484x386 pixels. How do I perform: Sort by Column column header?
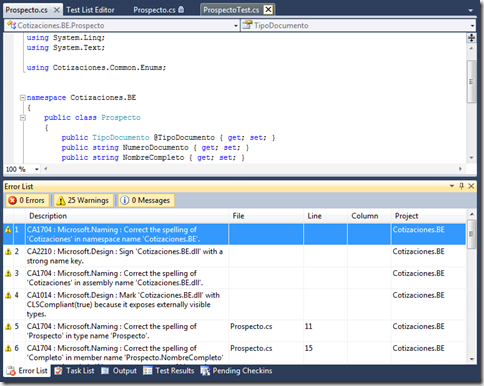point(369,216)
